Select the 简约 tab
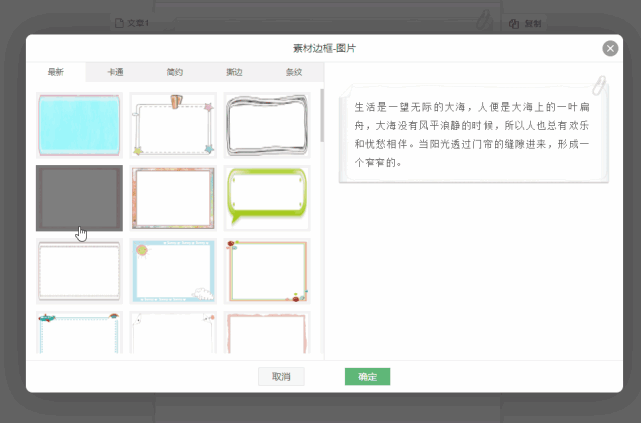The width and height of the screenshot is (641, 423). [x=175, y=72]
